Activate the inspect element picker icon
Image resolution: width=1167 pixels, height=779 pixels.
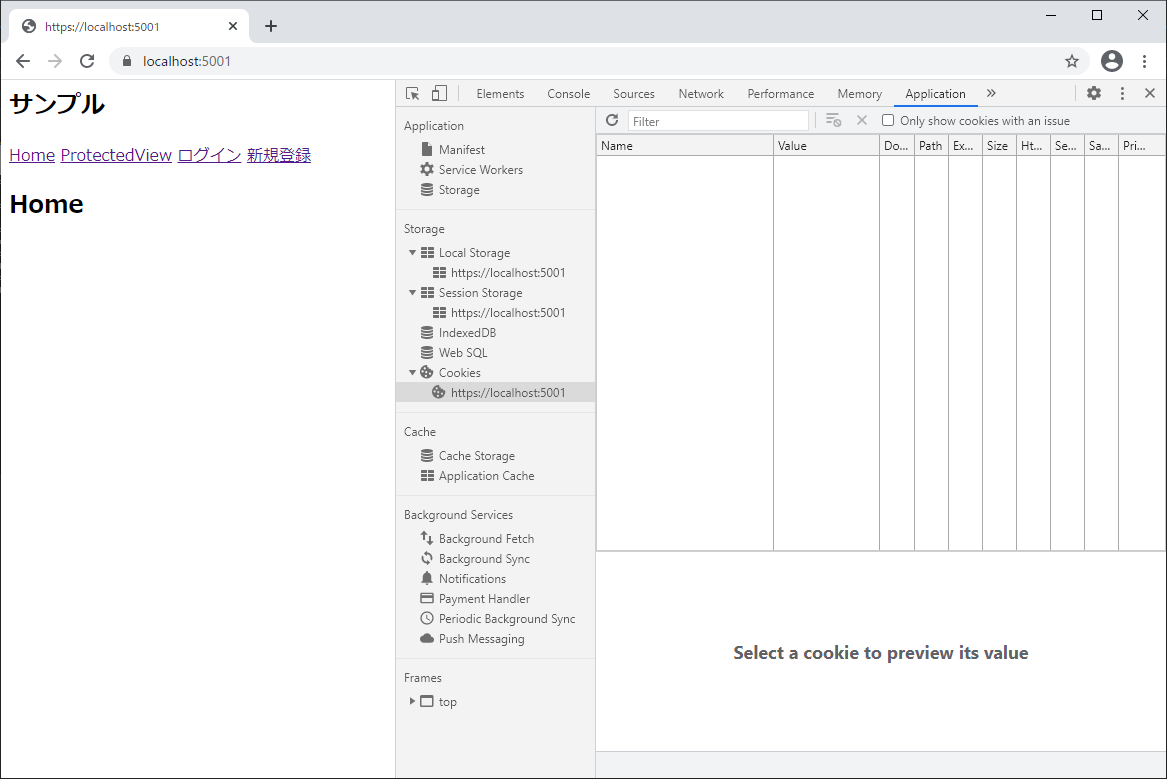pyautogui.click(x=412, y=93)
